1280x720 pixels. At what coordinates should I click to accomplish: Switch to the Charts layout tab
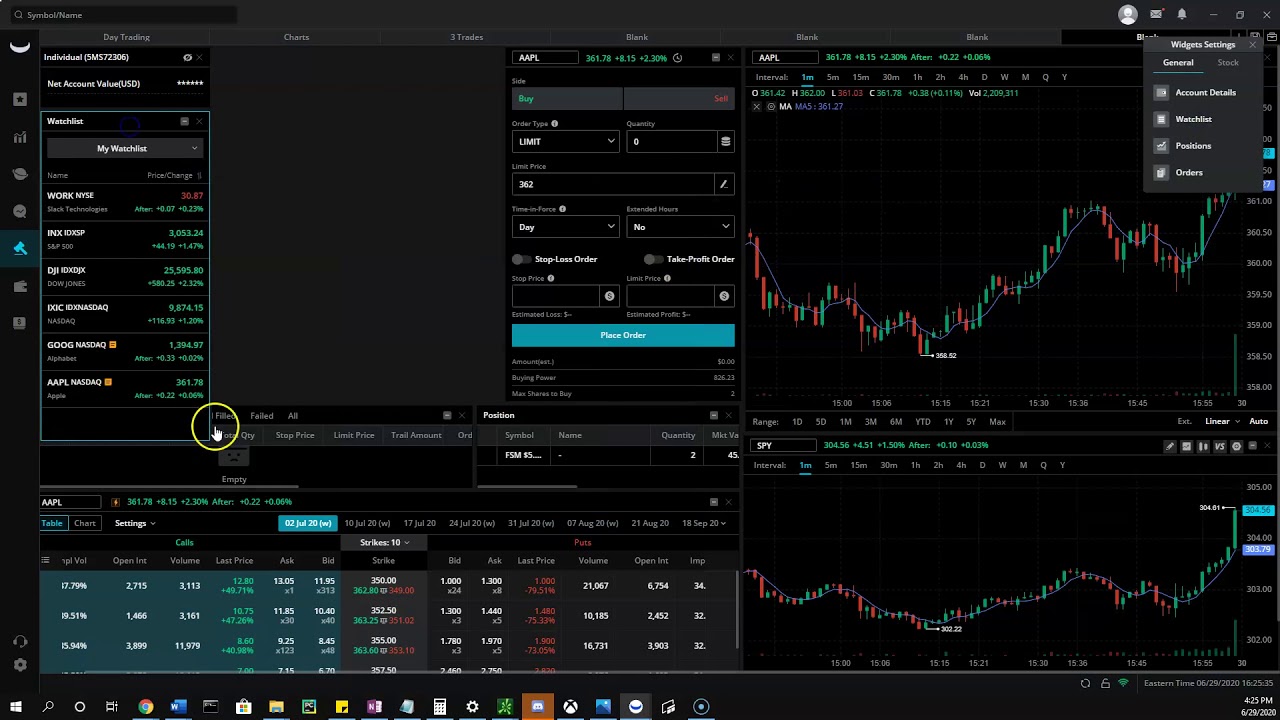click(x=296, y=37)
